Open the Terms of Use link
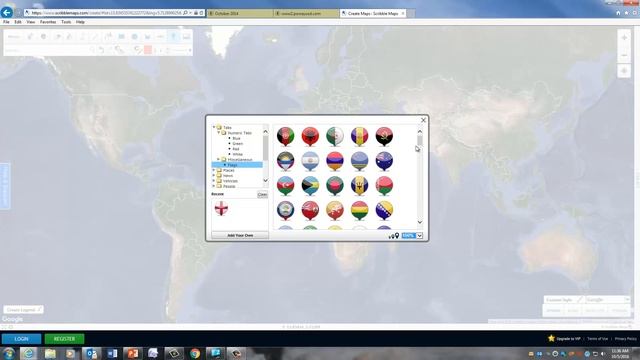The width and height of the screenshot is (640, 360). [x=598, y=339]
